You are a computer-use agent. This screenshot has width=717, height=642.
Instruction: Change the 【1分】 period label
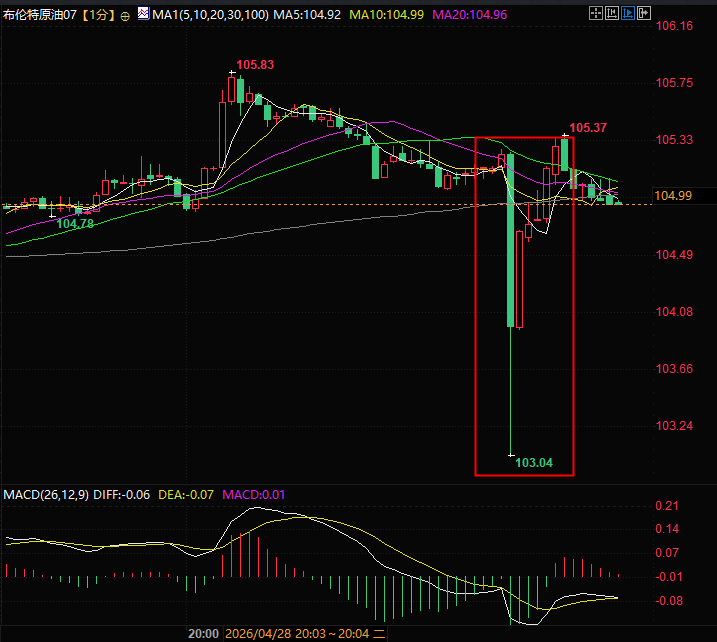pyautogui.click(x=98, y=15)
